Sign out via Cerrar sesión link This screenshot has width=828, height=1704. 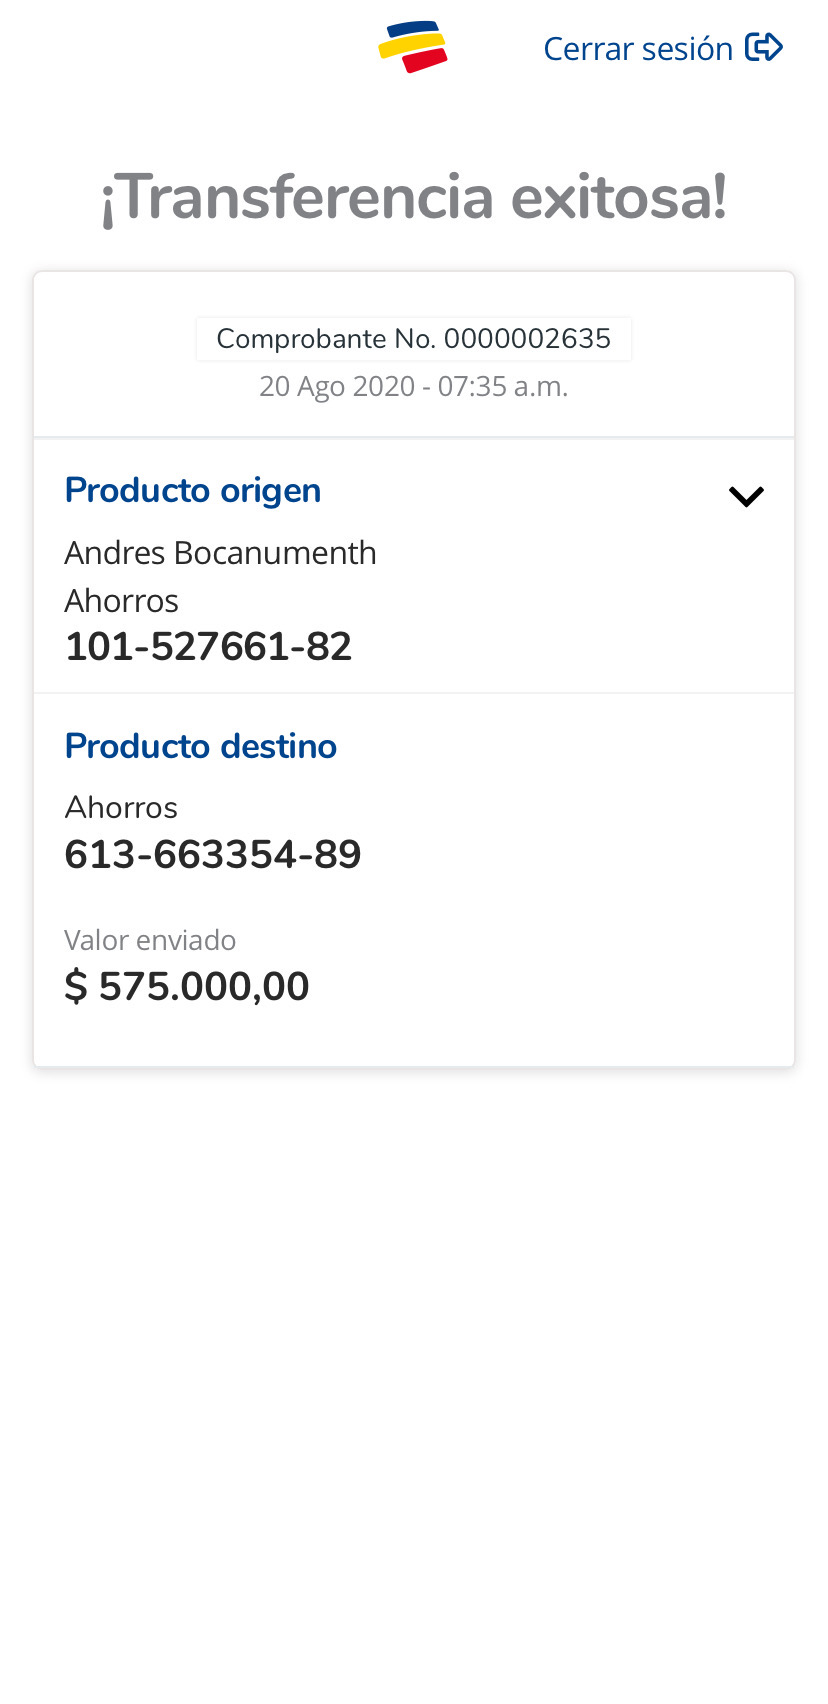[638, 48]
